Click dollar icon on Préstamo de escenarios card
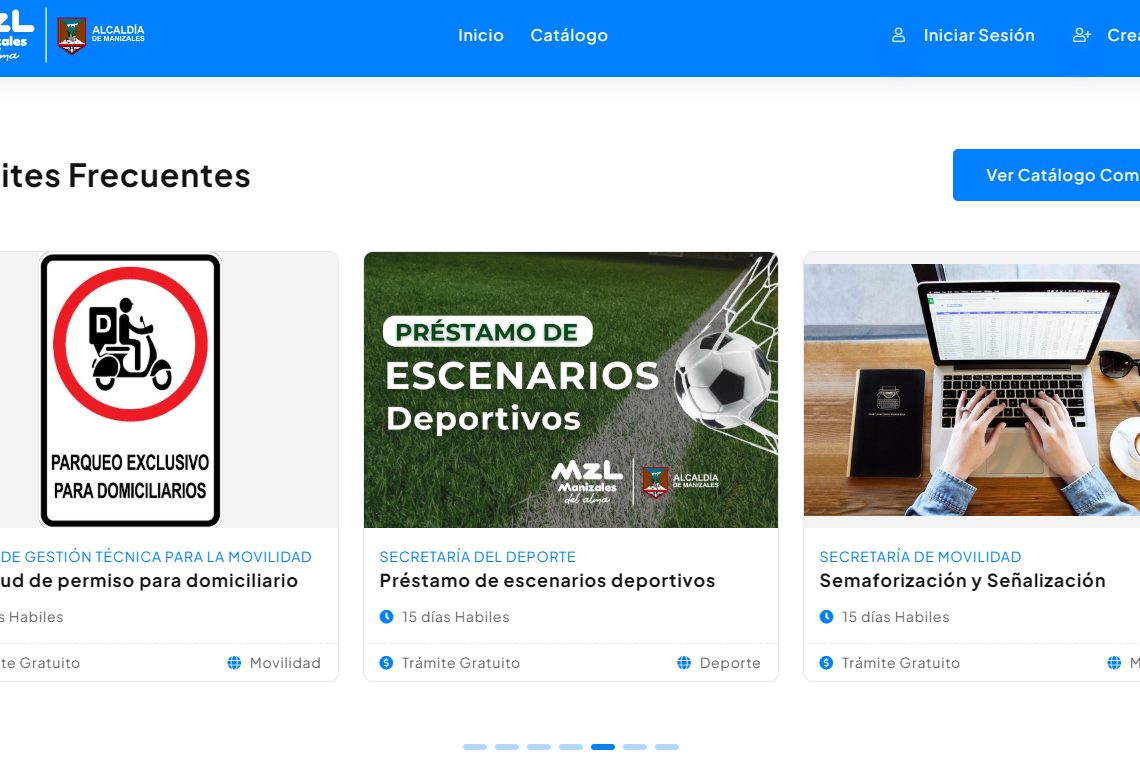 coord(387,663)
